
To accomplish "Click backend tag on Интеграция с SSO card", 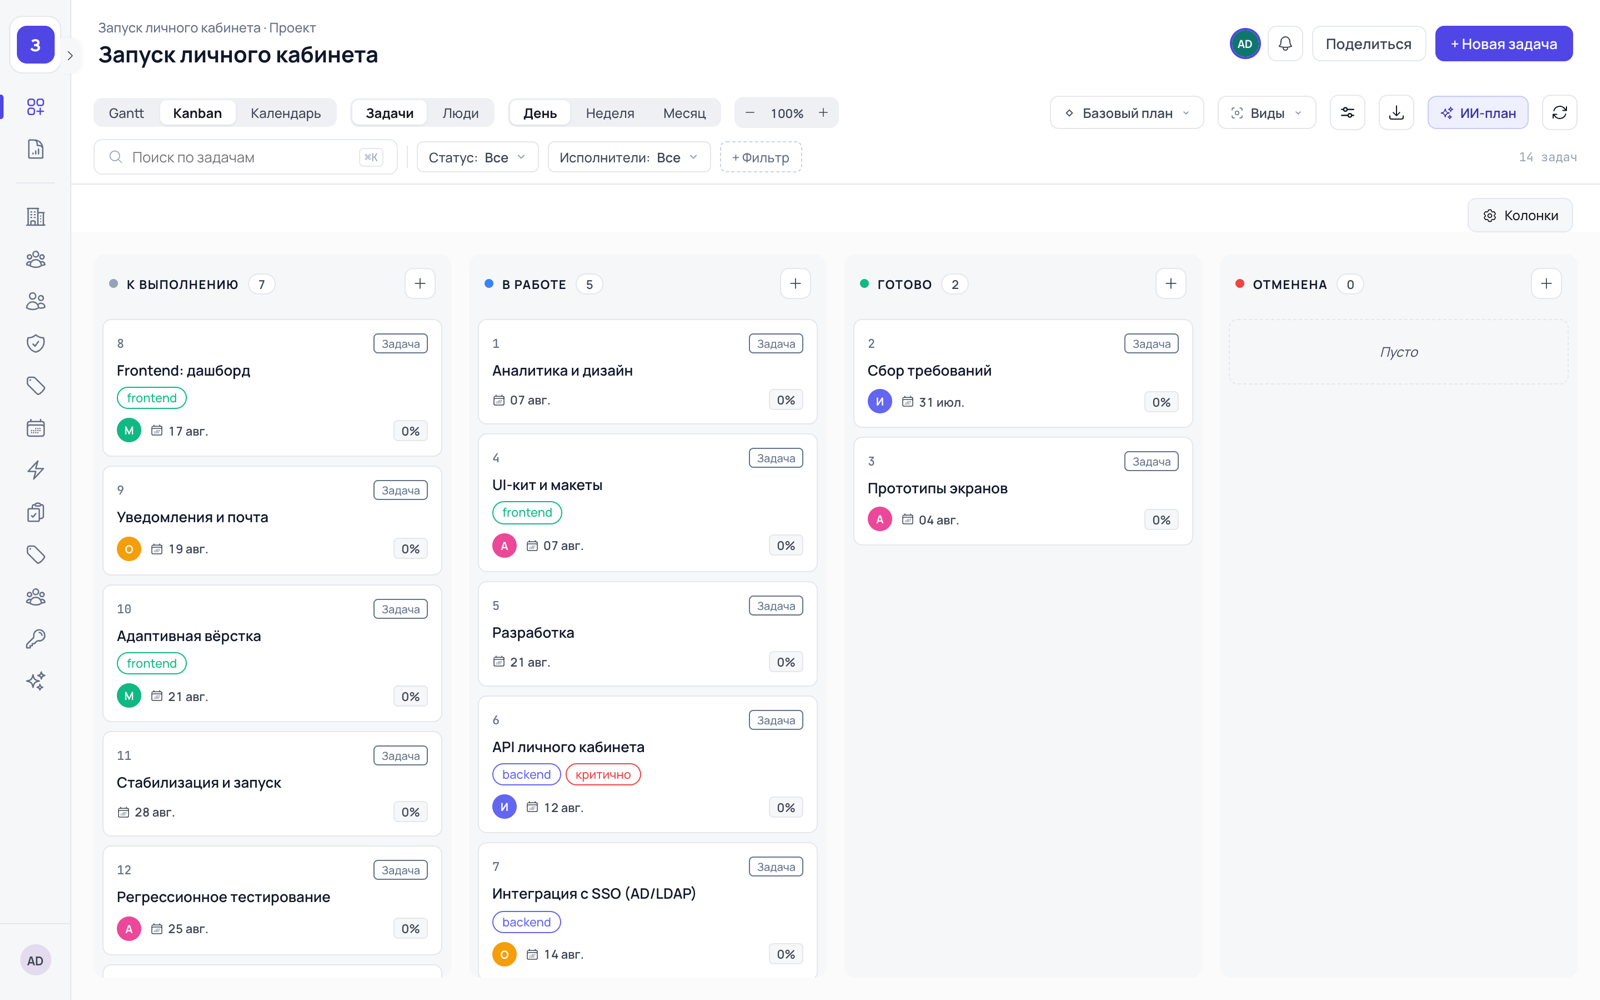I will pos(526,922).
